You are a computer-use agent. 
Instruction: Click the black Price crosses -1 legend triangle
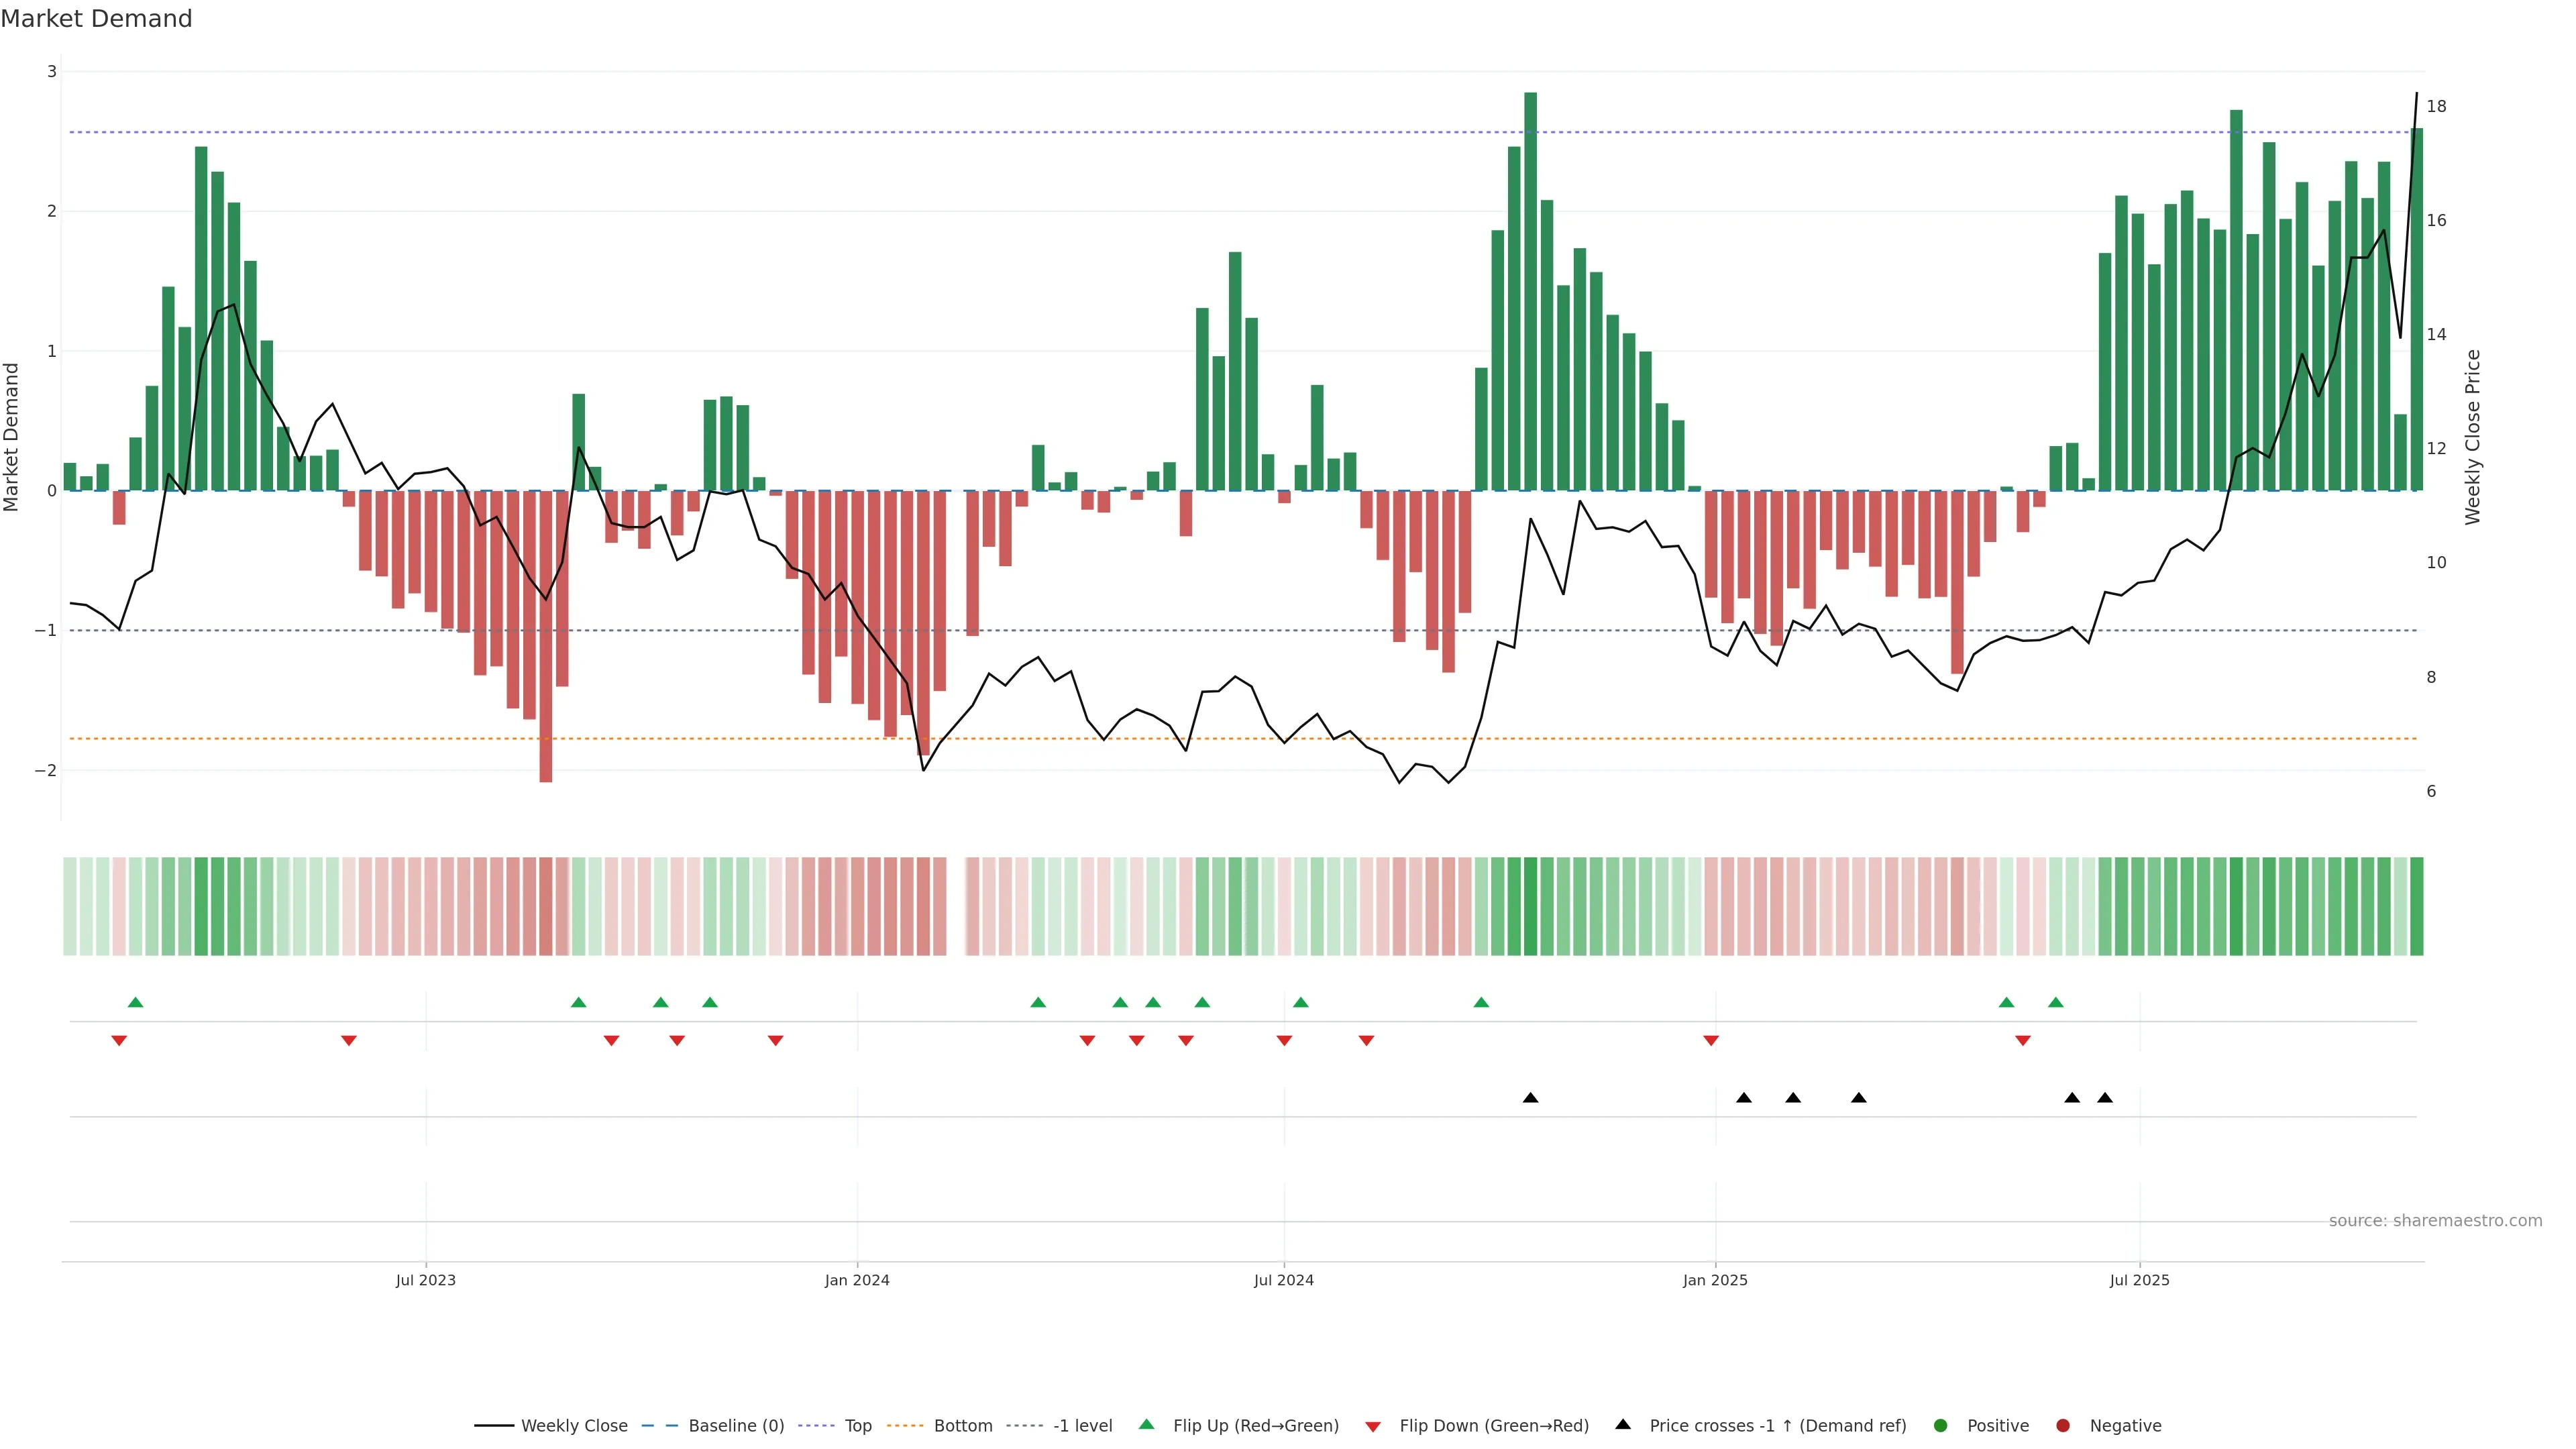pos(1623,1424)
